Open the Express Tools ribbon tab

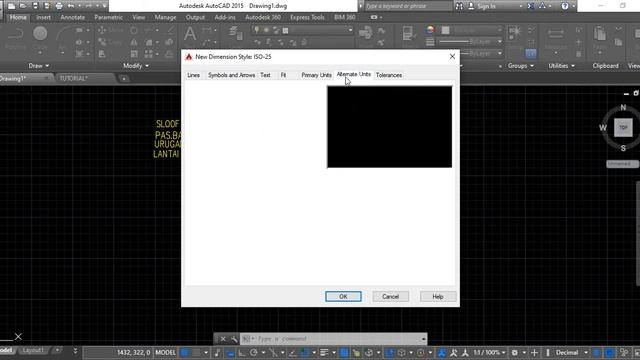click(307, 17)
